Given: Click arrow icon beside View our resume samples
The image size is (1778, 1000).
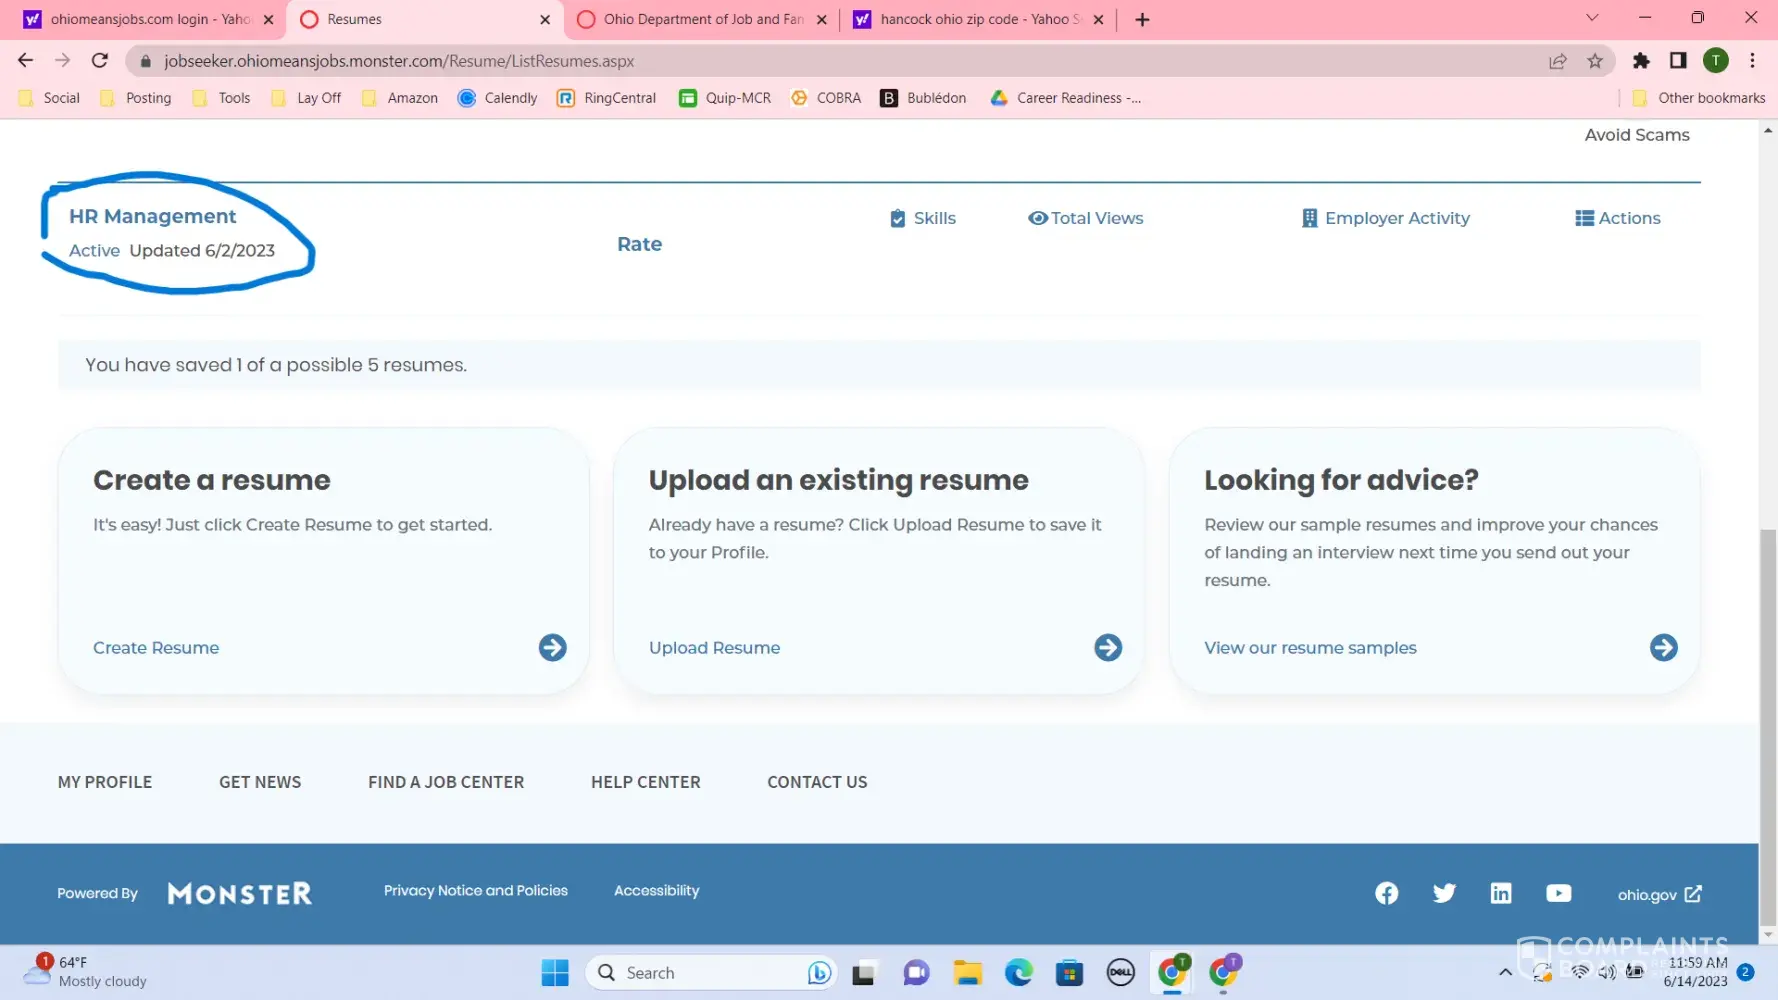Looking at the screenshot, I should (1663, 648).
